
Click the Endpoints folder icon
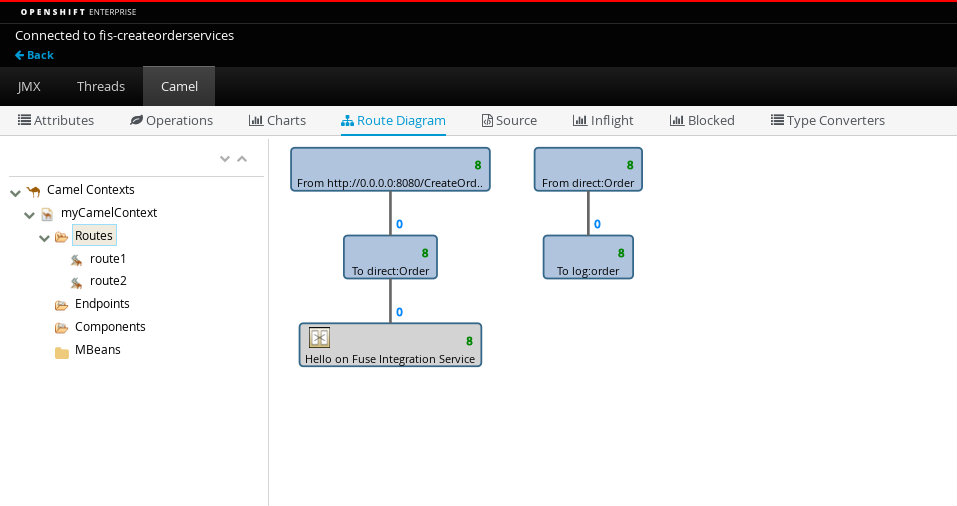[62, 305]
